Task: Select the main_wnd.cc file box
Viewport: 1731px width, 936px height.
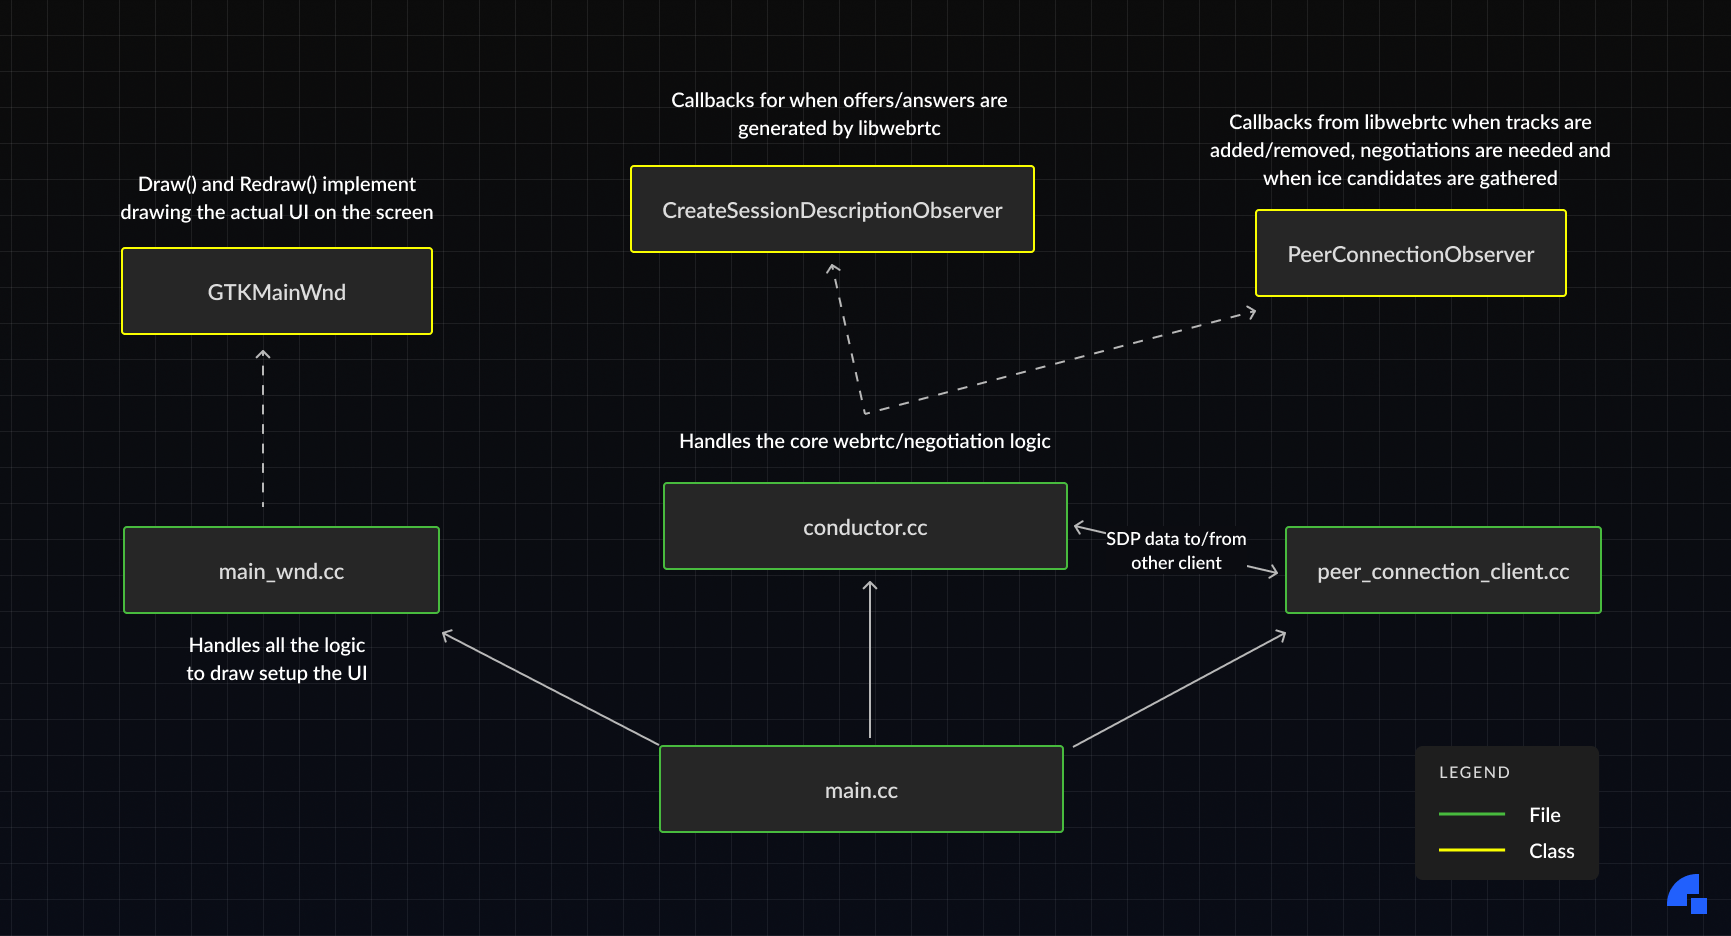Action: click(281, 571)
